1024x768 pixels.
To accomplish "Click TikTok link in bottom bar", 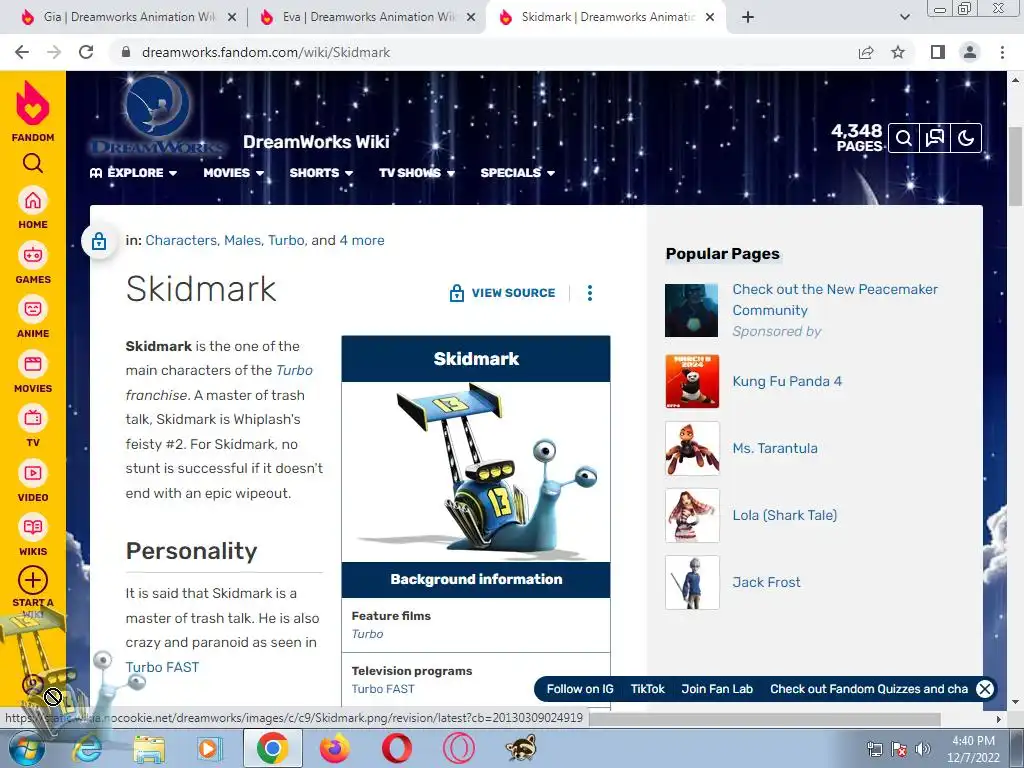I will tap(647, 689).
